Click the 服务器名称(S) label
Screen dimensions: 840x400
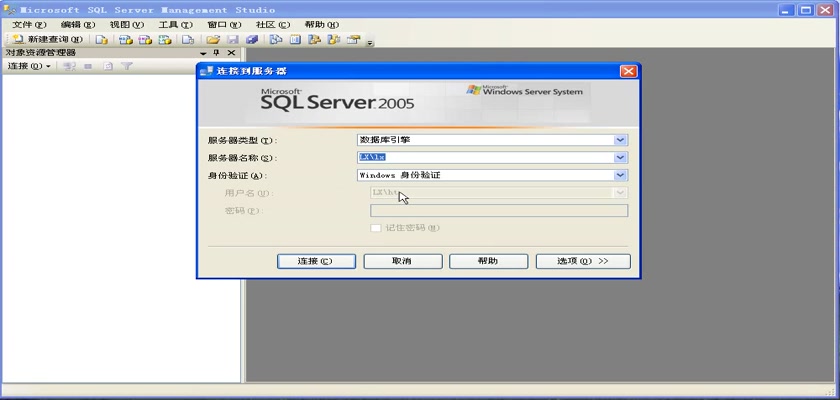point(240,158)
